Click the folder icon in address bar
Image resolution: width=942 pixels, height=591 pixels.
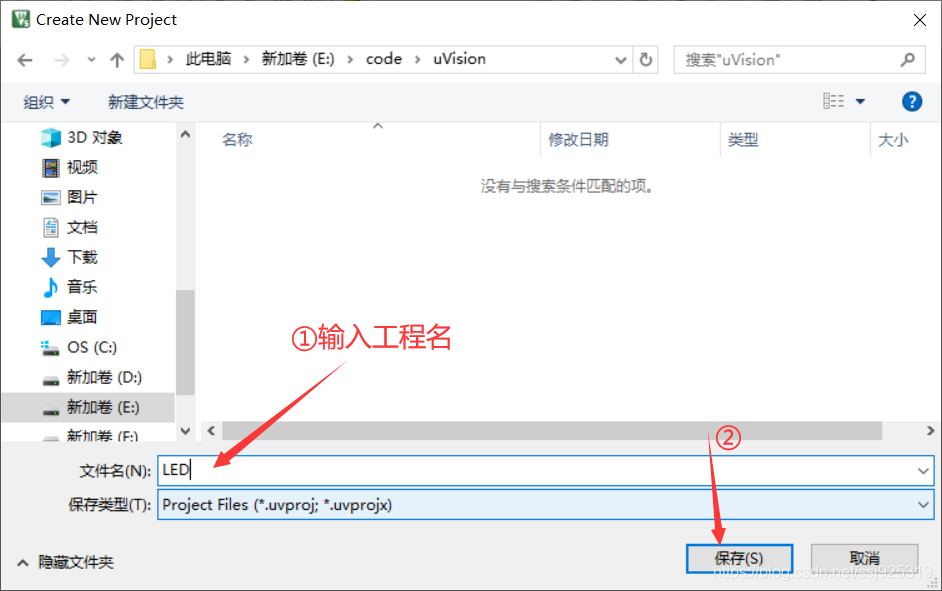(x=148, y=59)
